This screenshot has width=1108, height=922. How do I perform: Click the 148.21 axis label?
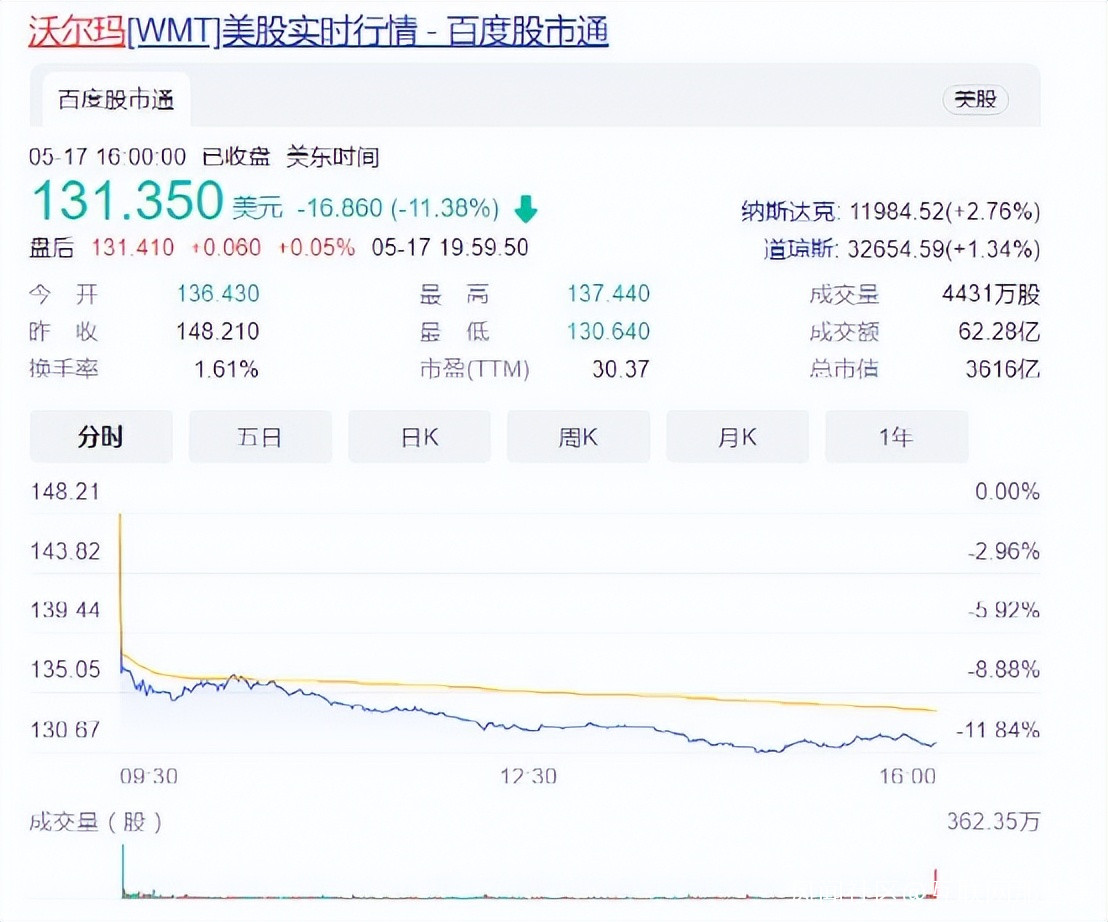click(x=65, y=491)
